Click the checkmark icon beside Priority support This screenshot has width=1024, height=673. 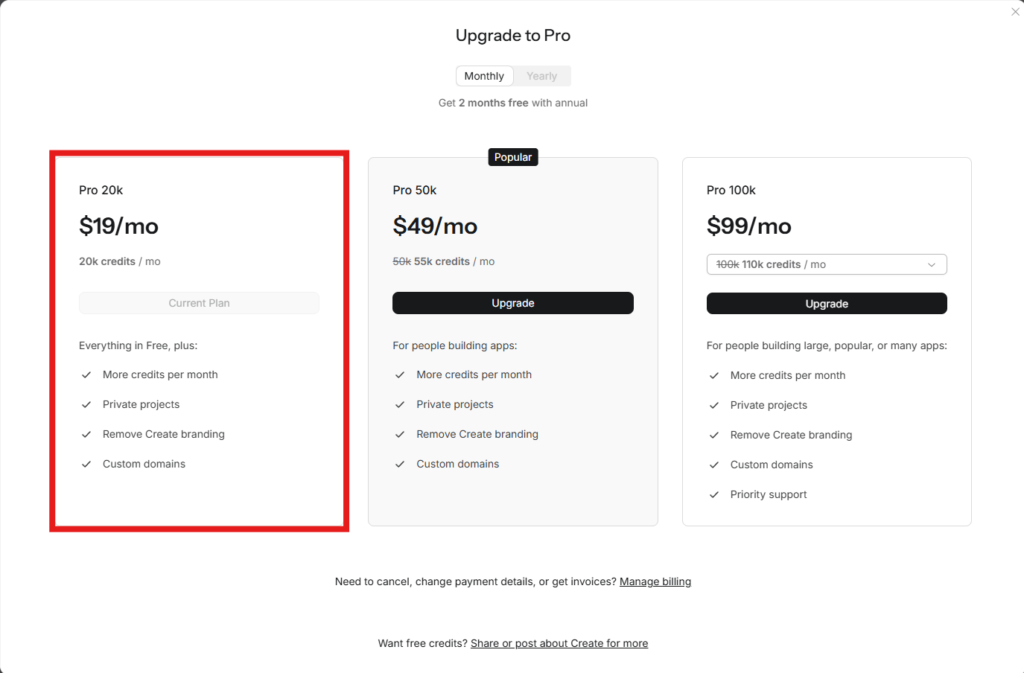714,494
